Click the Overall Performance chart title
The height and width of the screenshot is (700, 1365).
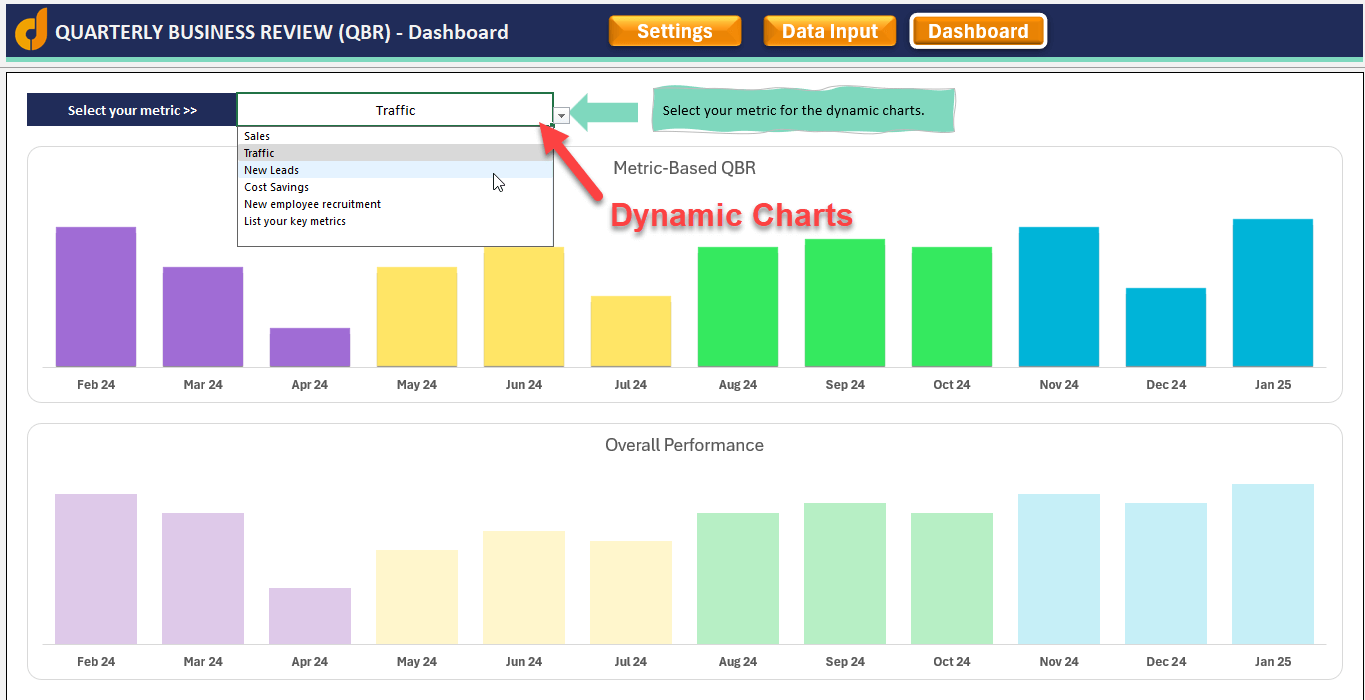click(x=684, y=445)
